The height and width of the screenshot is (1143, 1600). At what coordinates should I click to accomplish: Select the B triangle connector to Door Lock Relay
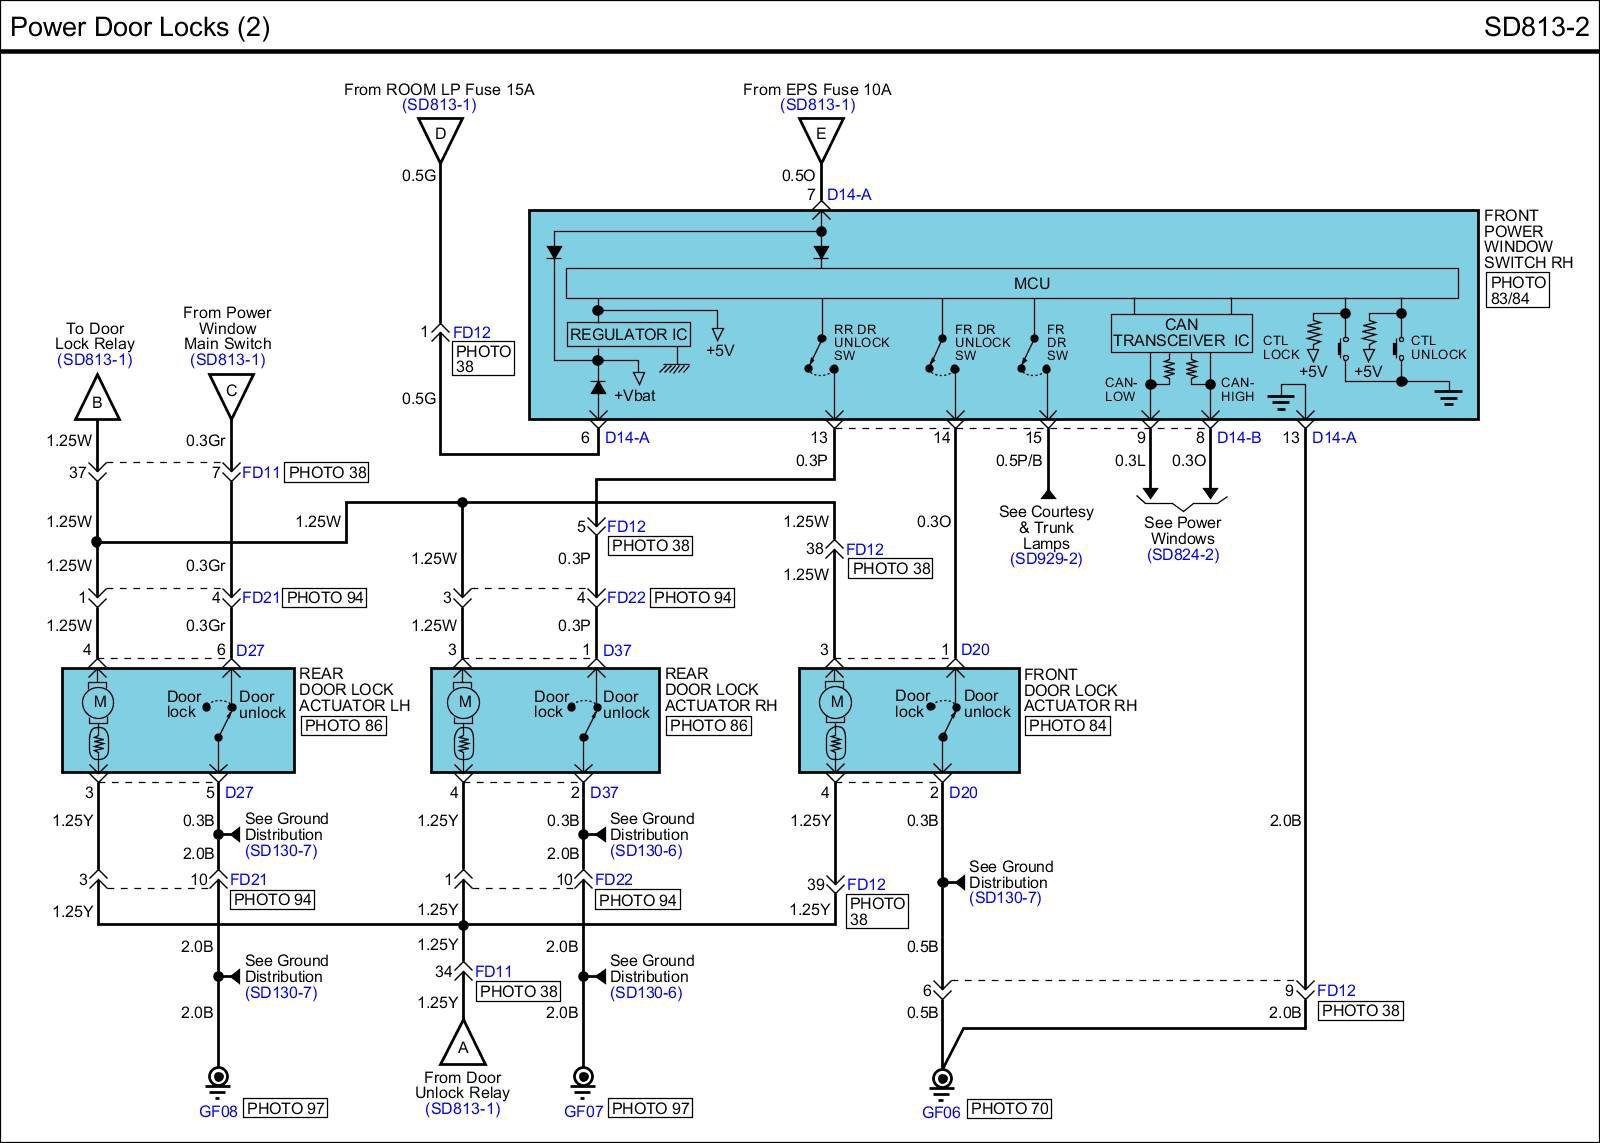[97, 400]
